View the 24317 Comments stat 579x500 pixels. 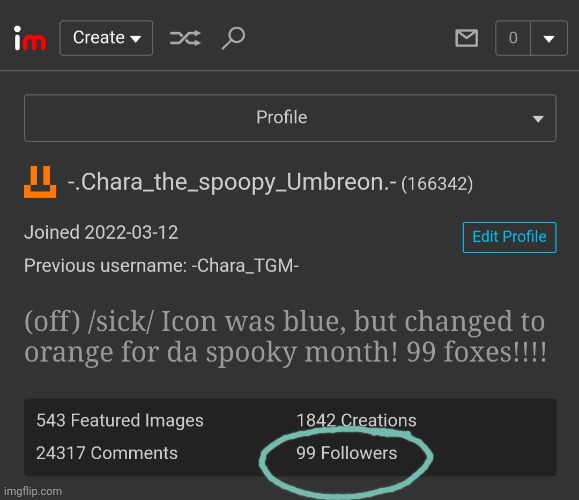click(x=107, y=453)
